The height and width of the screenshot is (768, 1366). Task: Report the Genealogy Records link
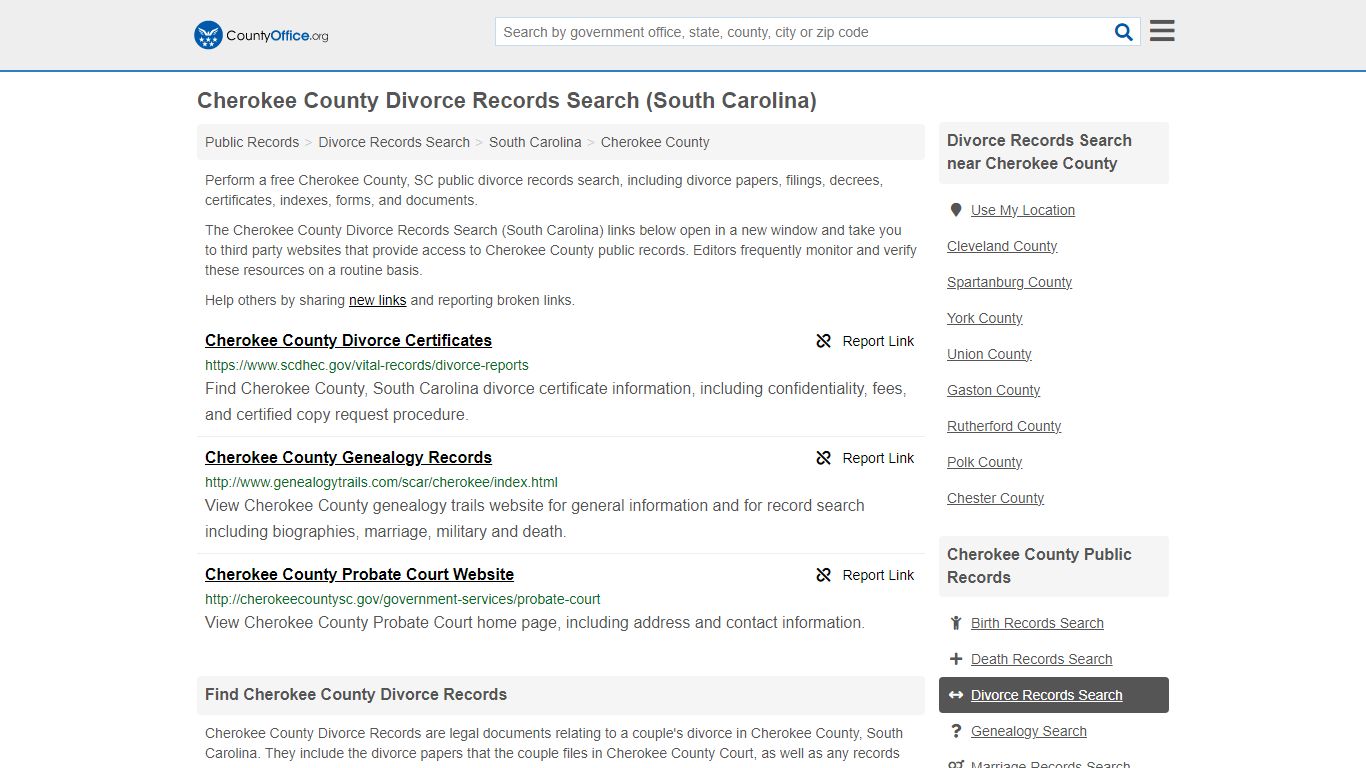[x=865, y=458]
